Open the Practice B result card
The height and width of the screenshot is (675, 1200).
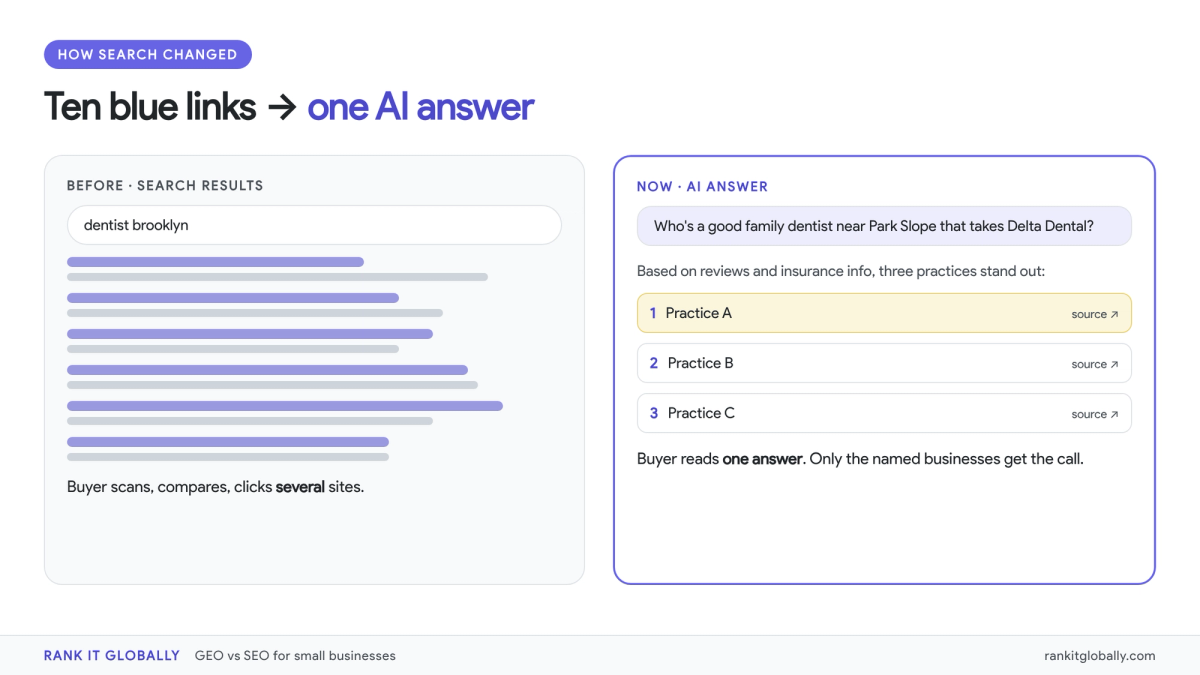pos(884,363)
